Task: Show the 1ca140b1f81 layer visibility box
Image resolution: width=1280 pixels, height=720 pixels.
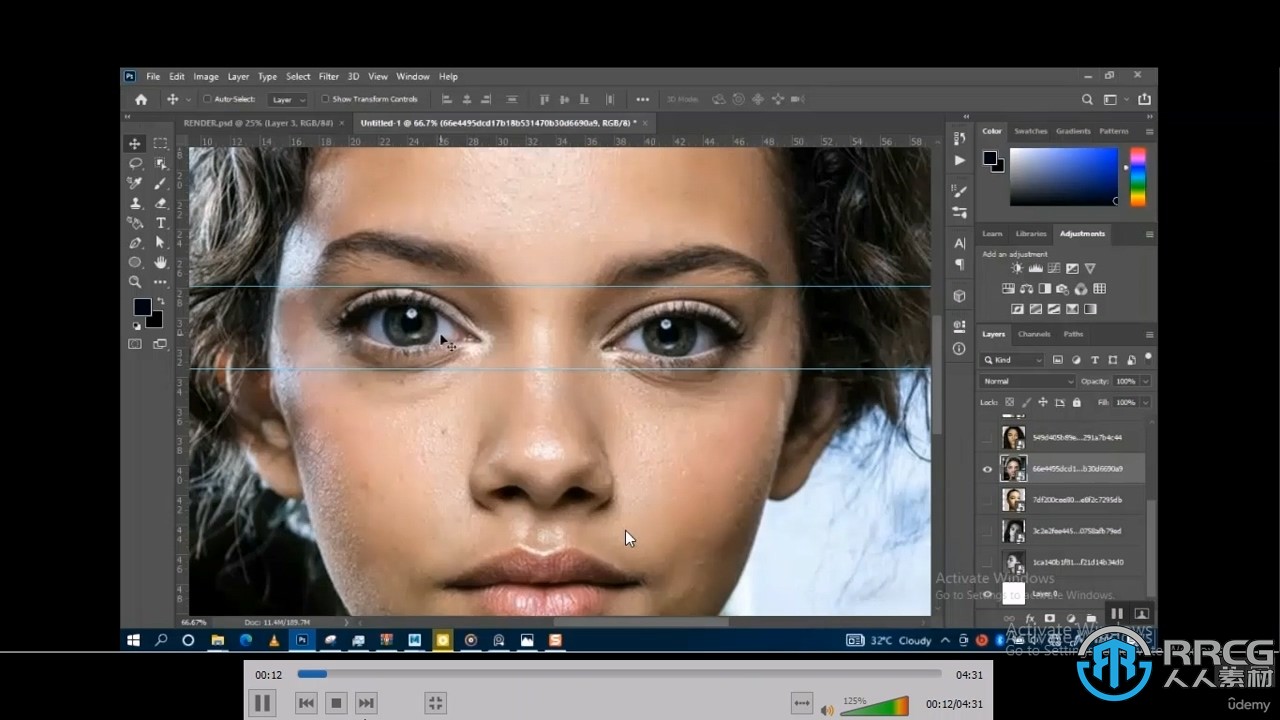Action: [x=988, y=562]
